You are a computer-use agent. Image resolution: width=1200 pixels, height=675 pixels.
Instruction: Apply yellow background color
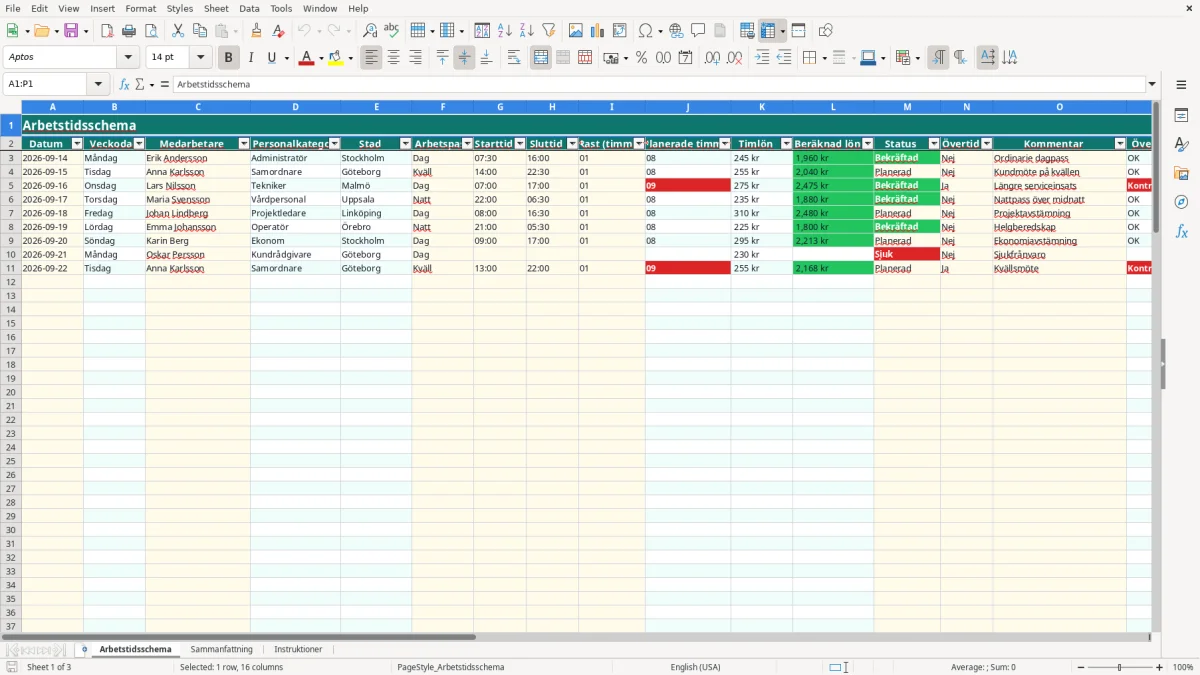(x=336, y=58)
